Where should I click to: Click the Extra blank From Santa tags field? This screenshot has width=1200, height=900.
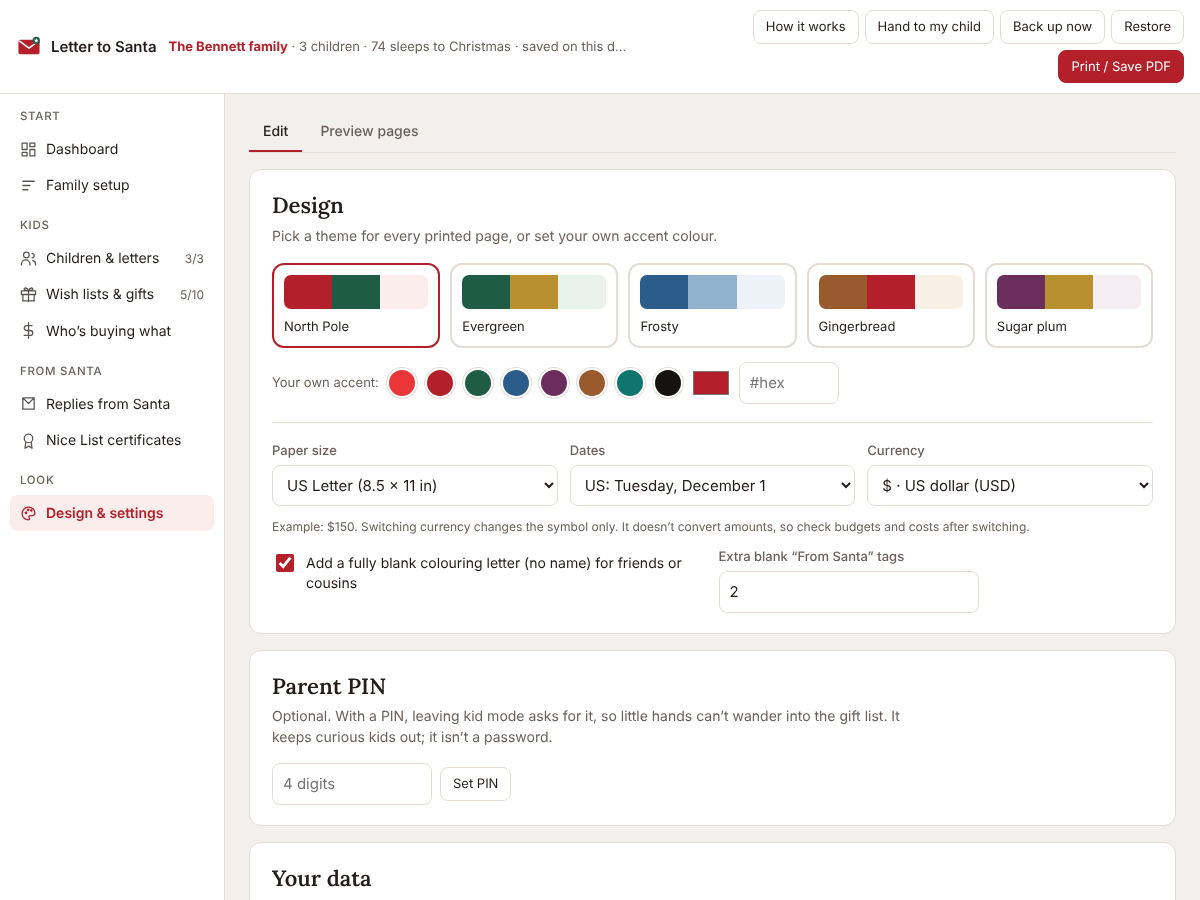[849, 592]
